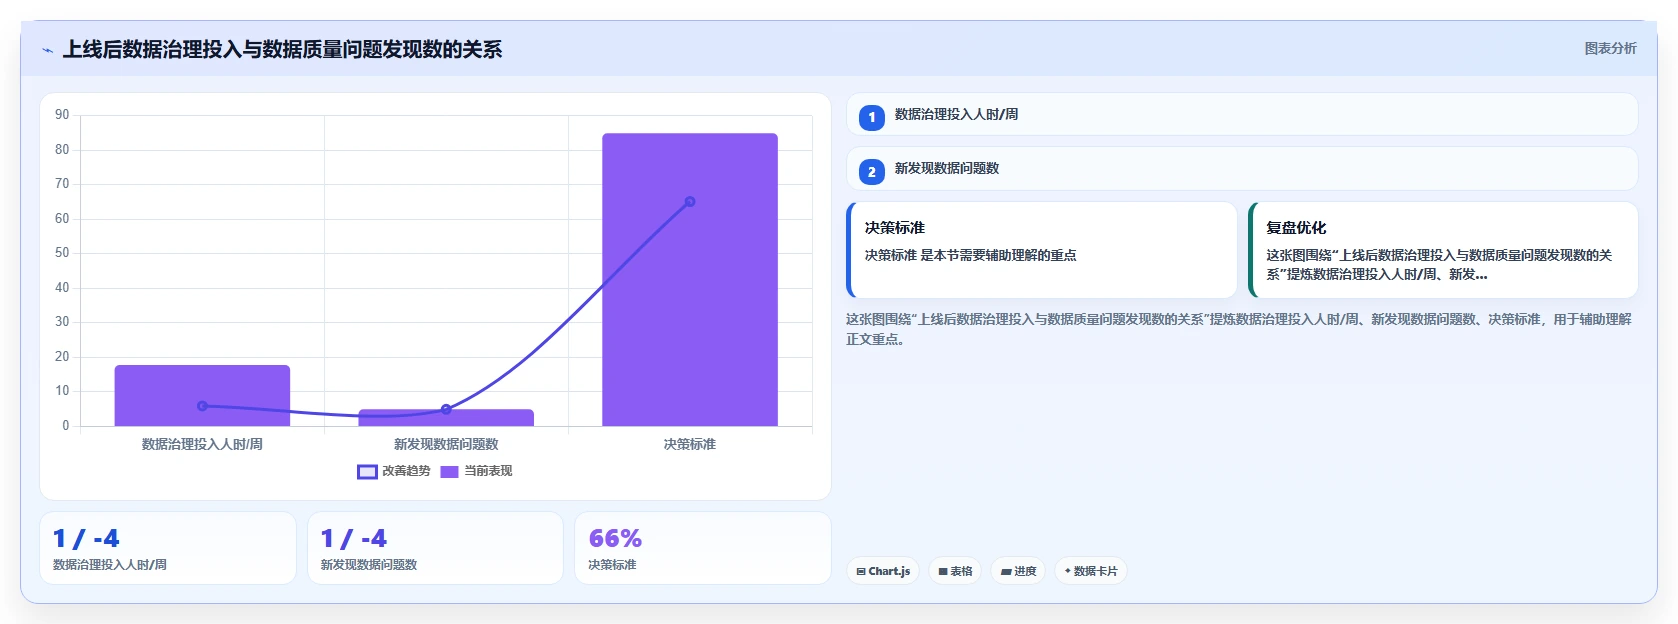The width and height of the screenshot is (1678, 624).
Task: Click the Chart.js chip icon
Action: (x=861, y=572)
